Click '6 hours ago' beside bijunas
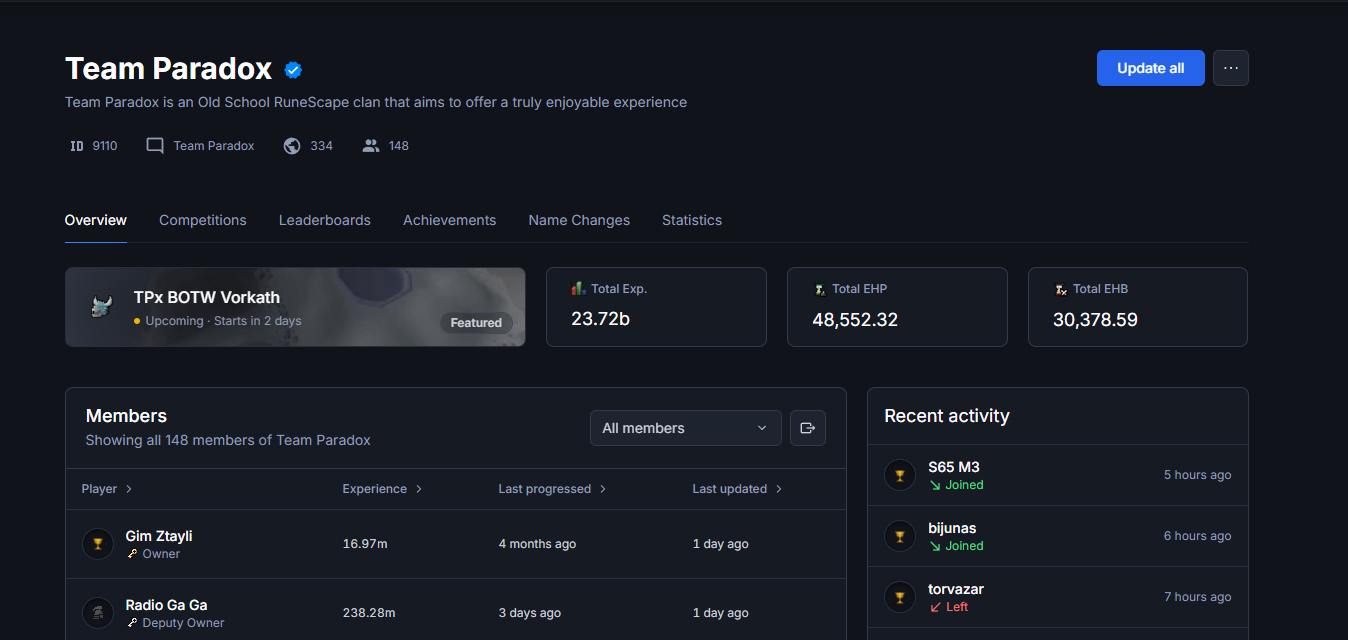 click(x=1198, y=536)
